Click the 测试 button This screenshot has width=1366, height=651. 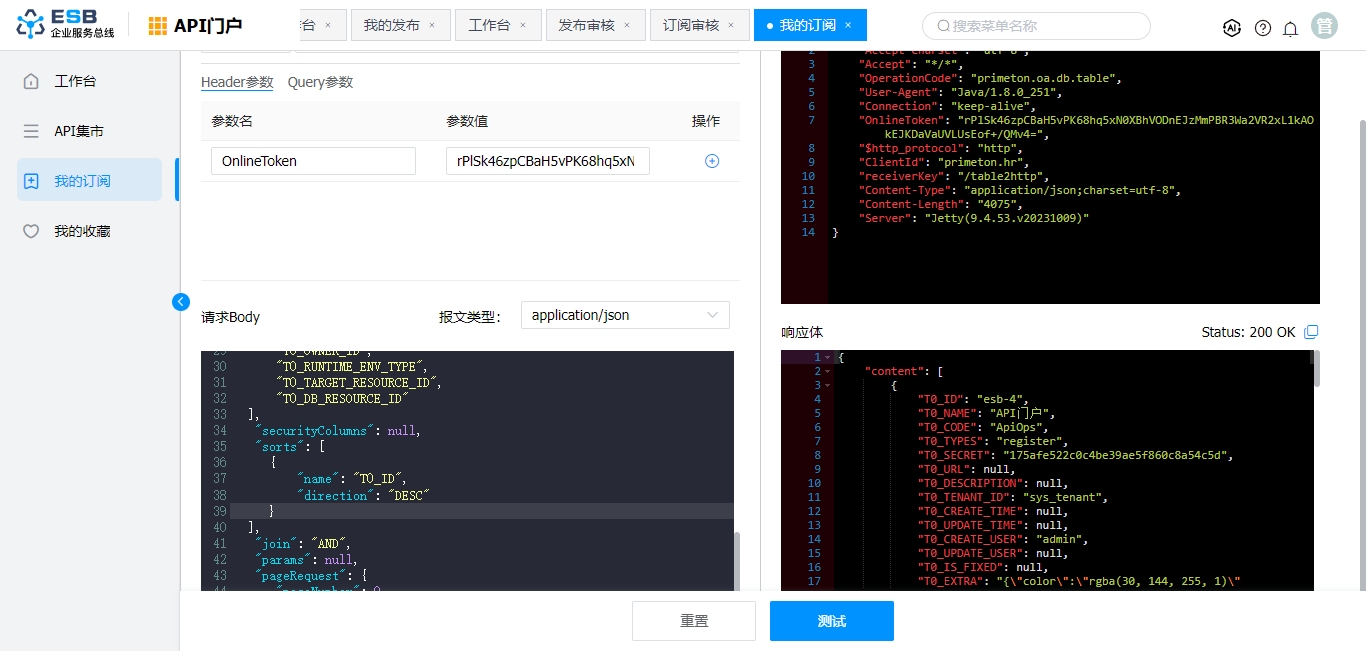831,621
